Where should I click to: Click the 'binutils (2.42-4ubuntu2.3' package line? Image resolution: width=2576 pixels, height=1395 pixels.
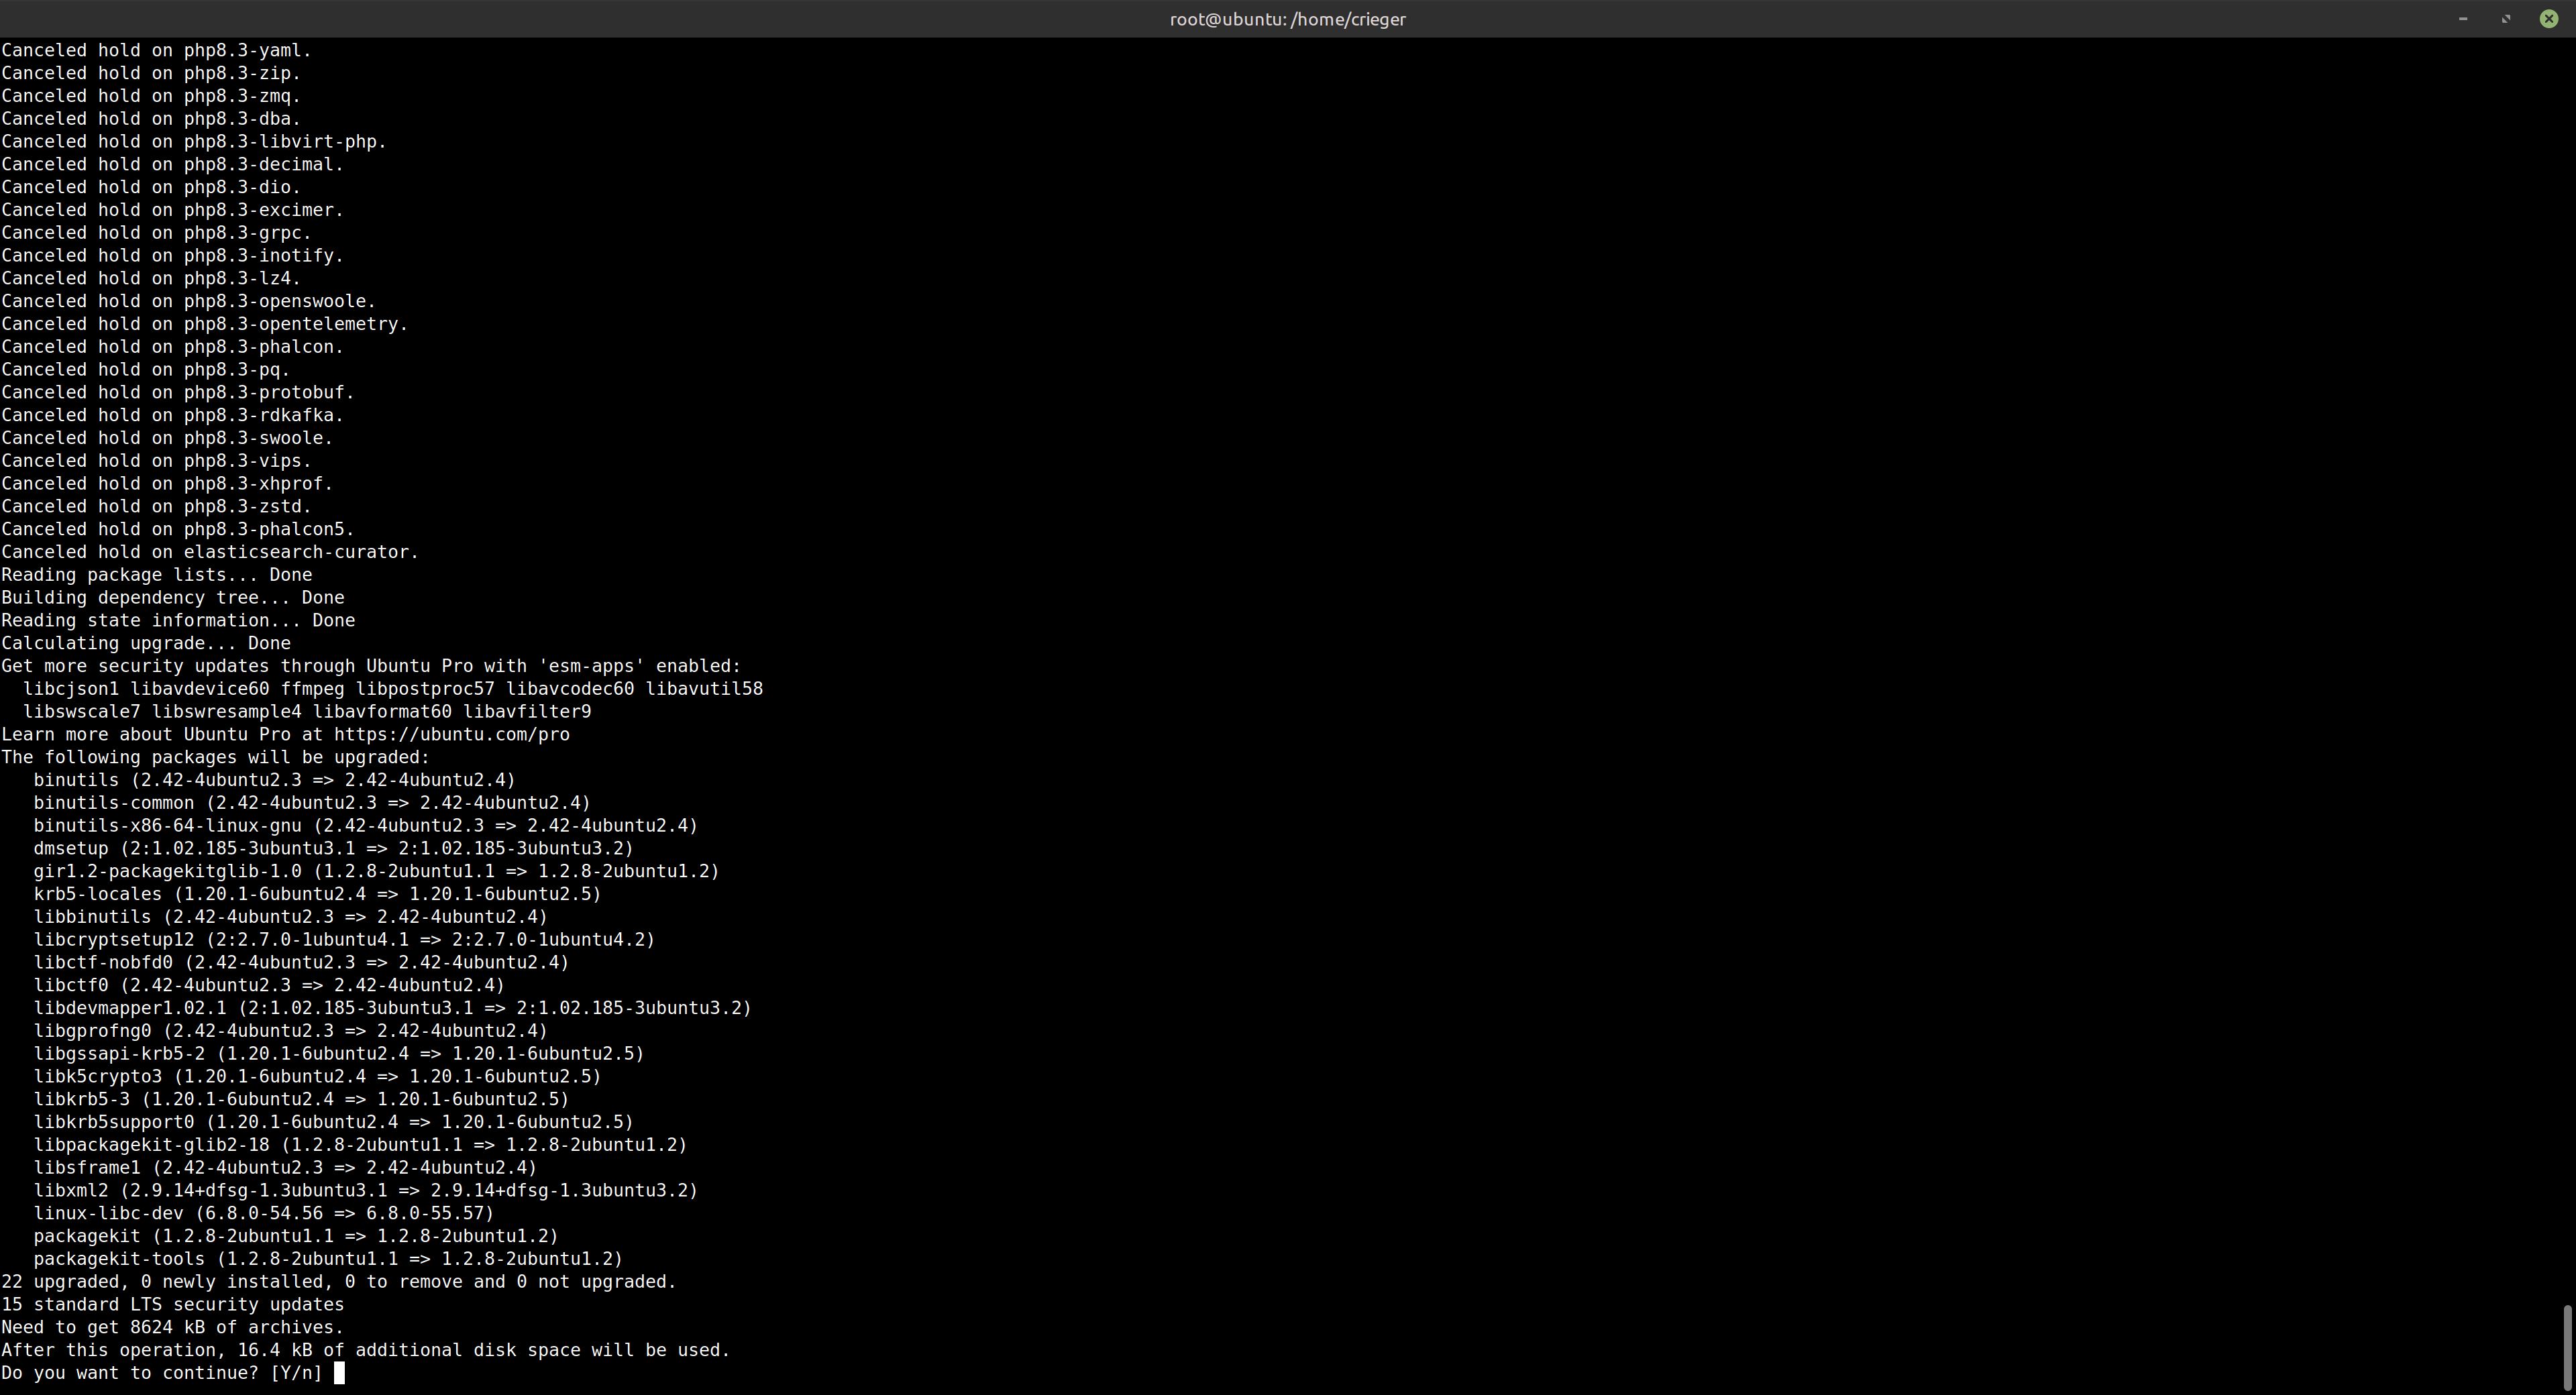click(274, 780)
